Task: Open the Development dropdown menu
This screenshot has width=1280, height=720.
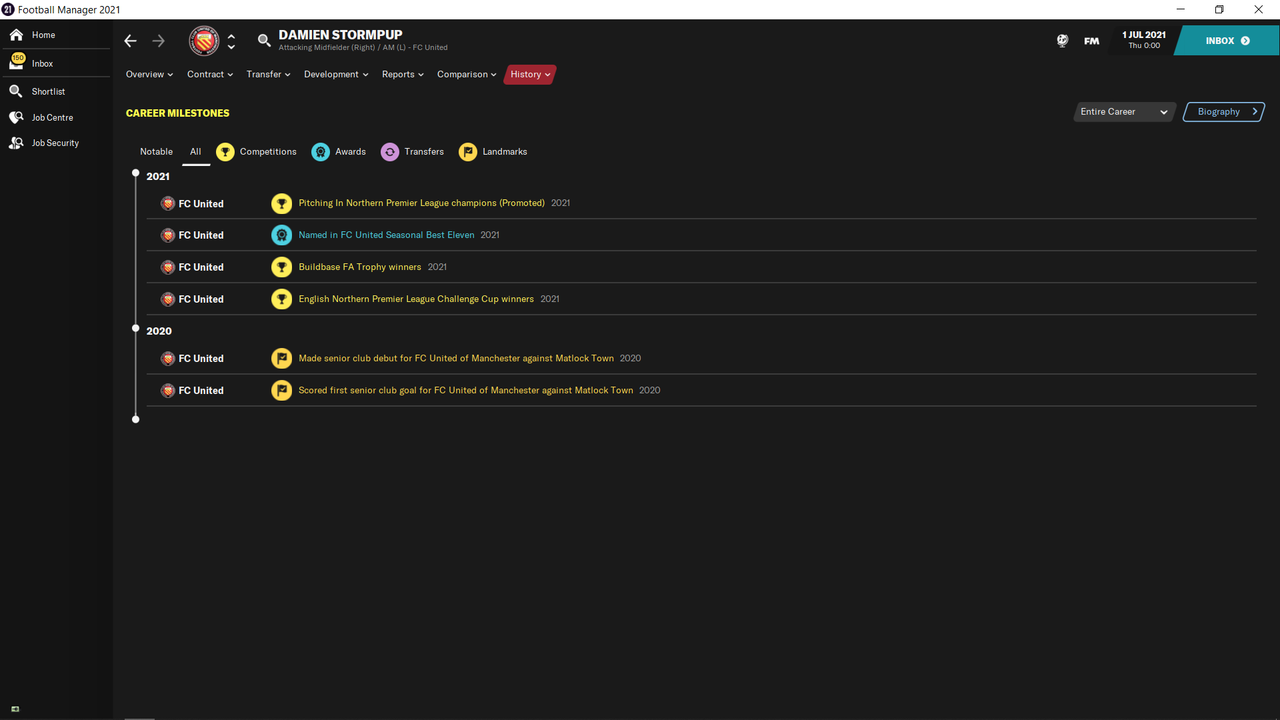Action: [336, 74]
